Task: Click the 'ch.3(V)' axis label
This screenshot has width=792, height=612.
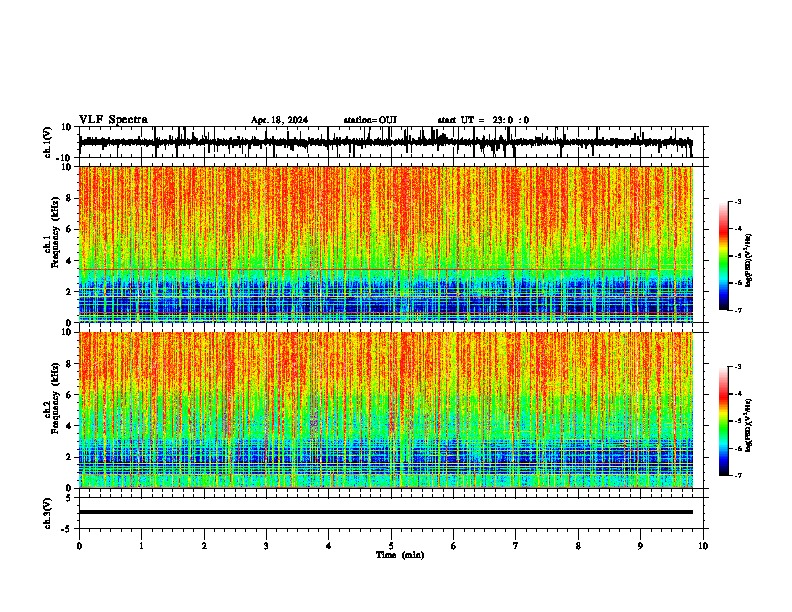Action: click(48, 513)
